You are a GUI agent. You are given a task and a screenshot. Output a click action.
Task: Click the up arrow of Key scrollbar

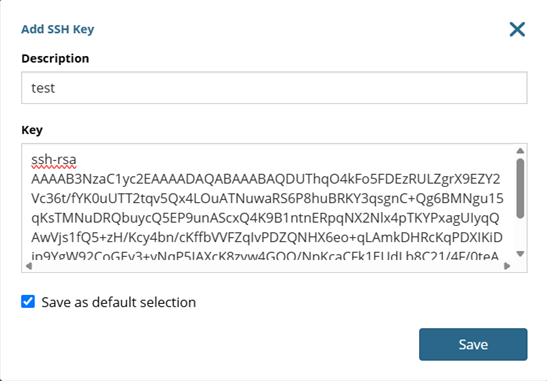point(520,151)
